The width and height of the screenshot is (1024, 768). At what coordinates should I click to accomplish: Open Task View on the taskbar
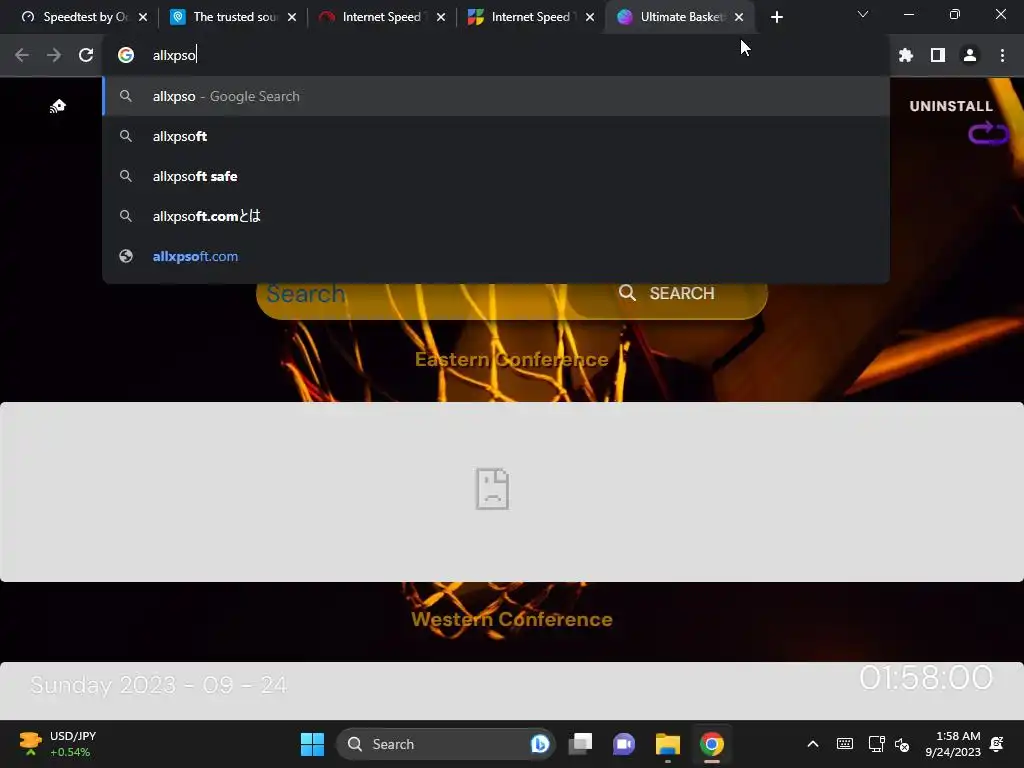[581, 744]
